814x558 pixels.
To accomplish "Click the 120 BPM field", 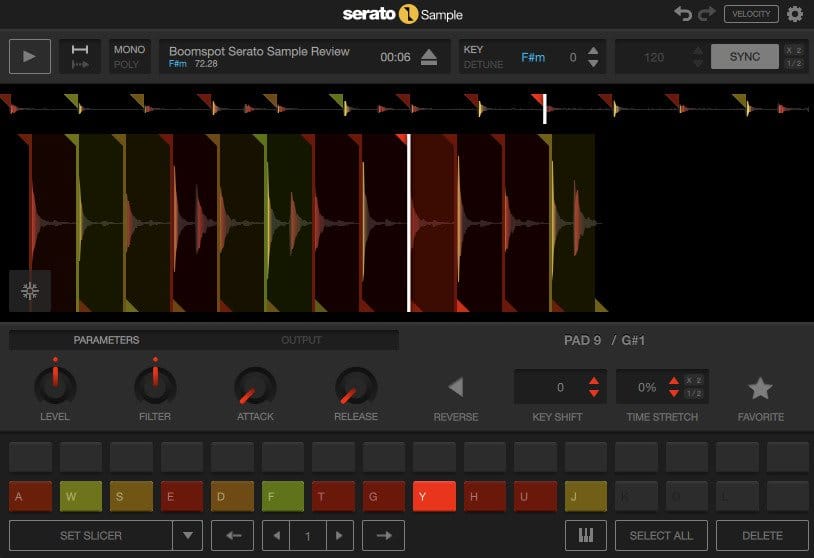I will (653, 57).
